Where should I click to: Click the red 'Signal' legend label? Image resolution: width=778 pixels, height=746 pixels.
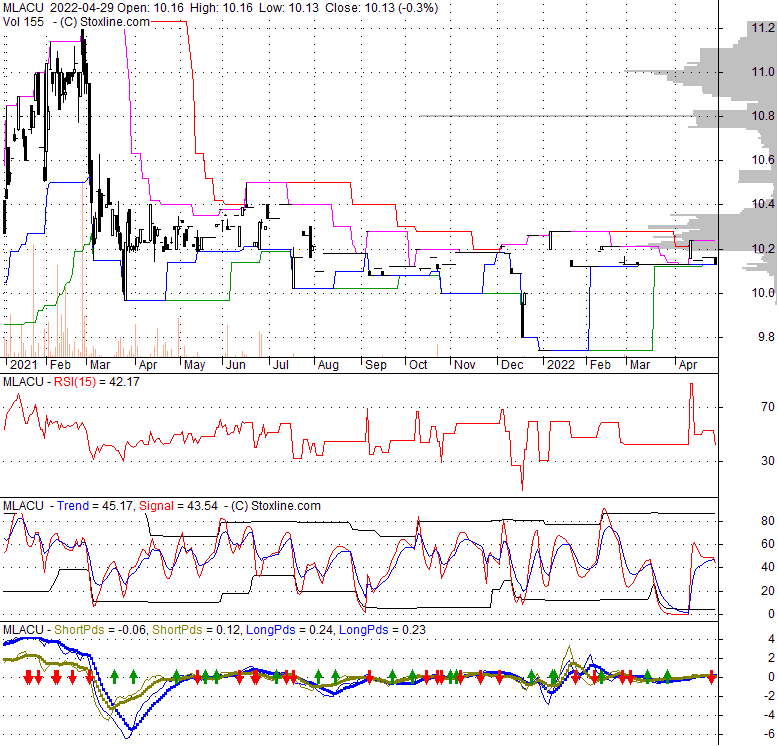(156, 505)
